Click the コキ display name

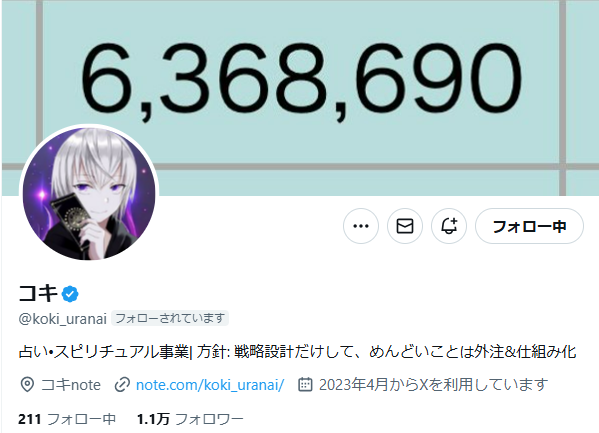click(x=38, y=294)
